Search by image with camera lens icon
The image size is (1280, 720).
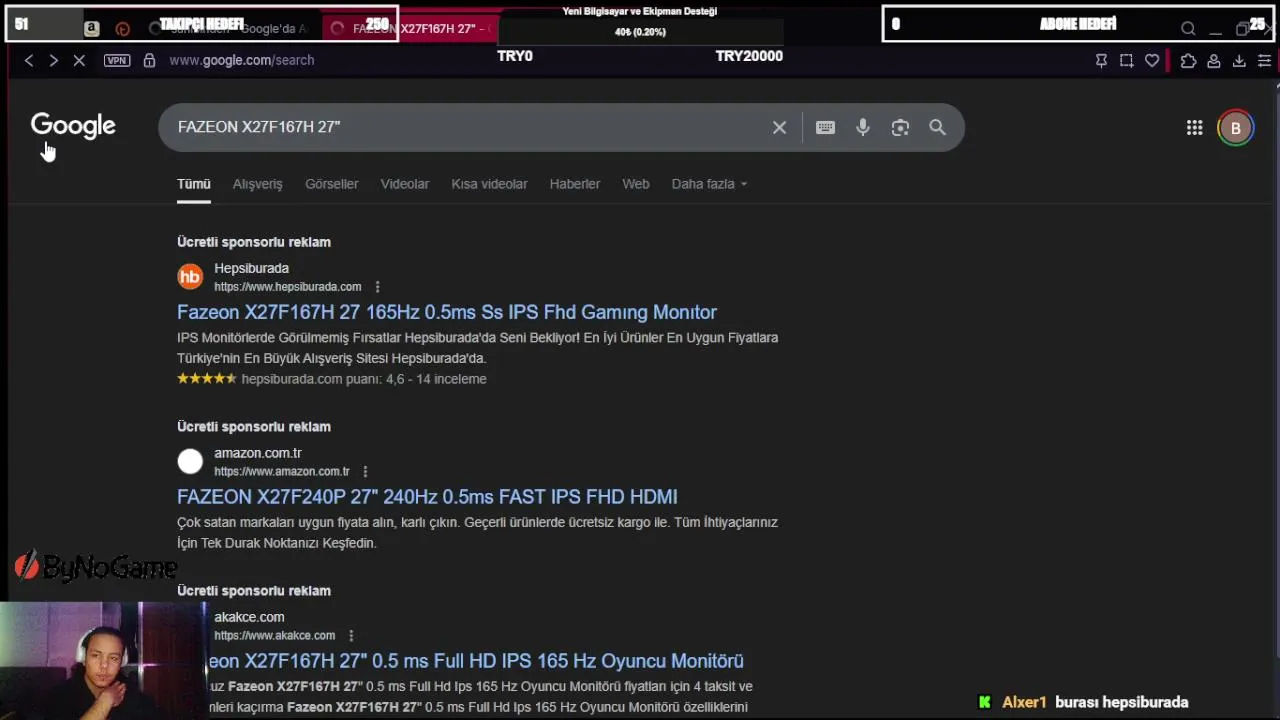900,127
